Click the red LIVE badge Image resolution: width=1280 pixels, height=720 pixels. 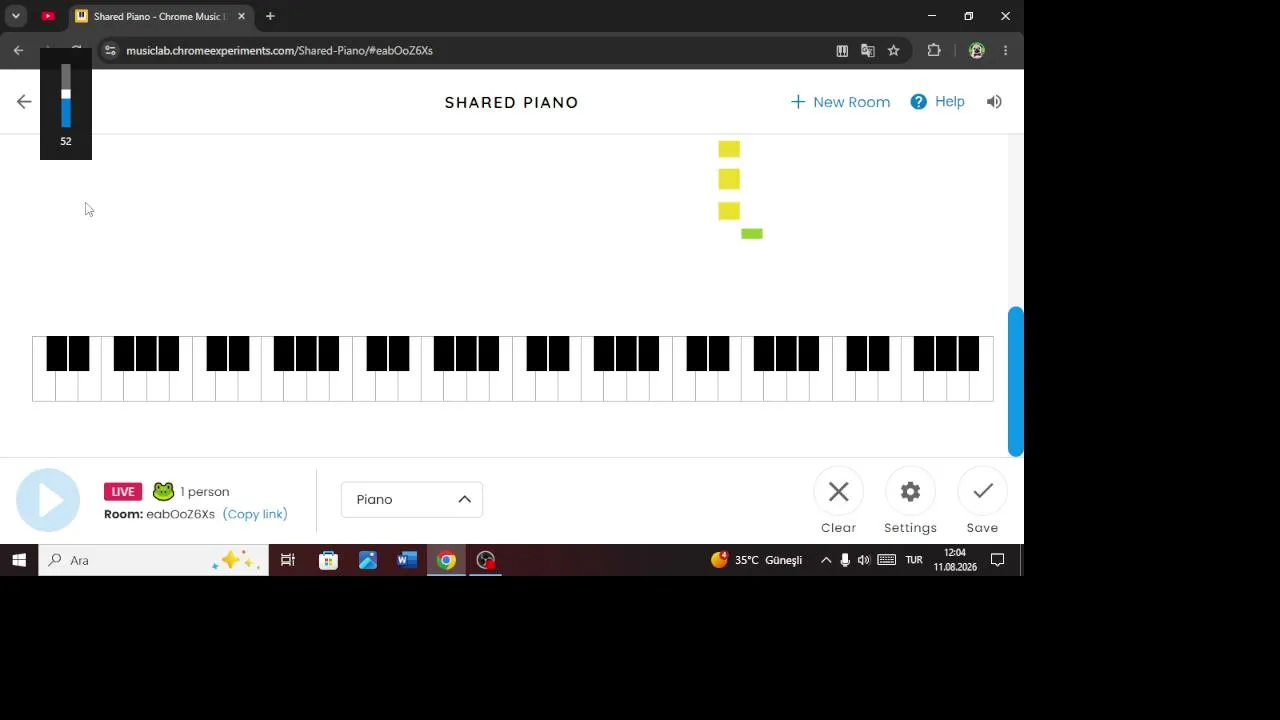tap(123, 492)
